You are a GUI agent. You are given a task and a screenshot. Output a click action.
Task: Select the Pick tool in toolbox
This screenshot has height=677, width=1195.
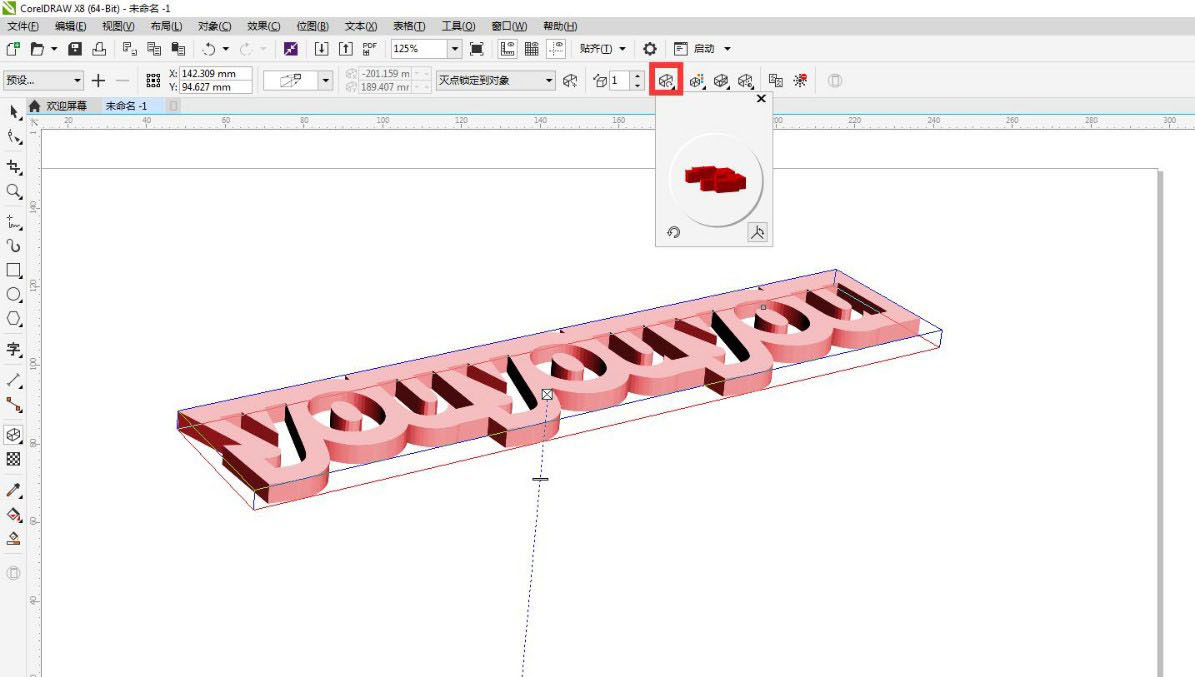[x=14, y=112]
